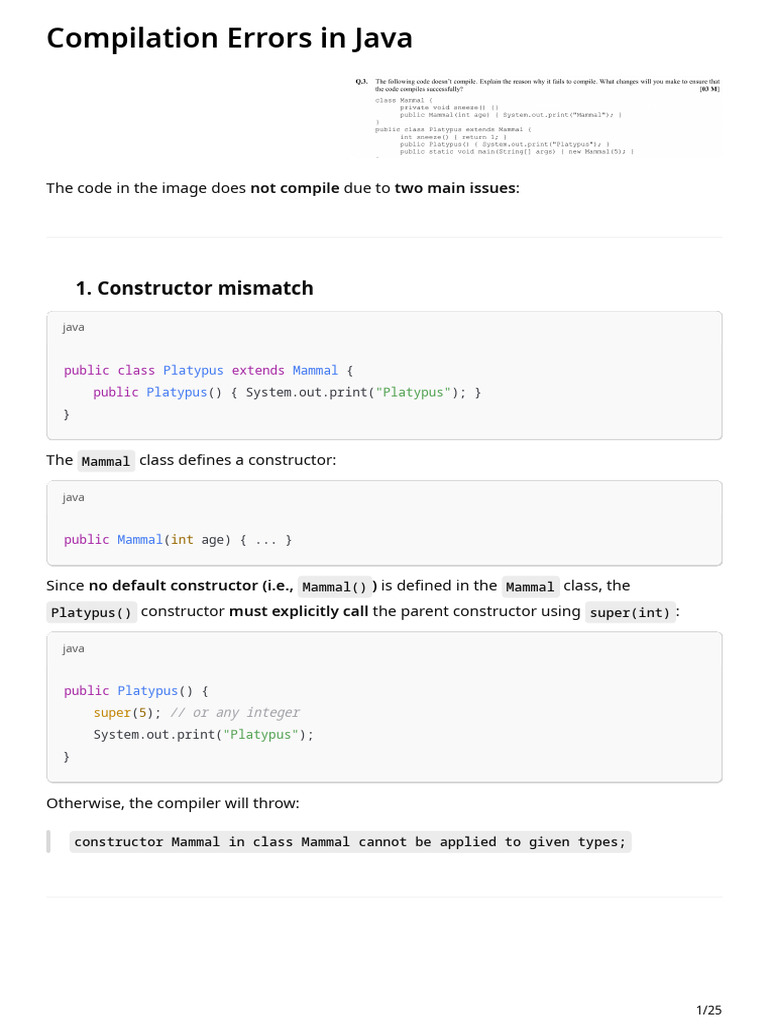Screen dimensions: 768x1024
Task: Click the page indicator 1/25
Action: [708, 1009]
